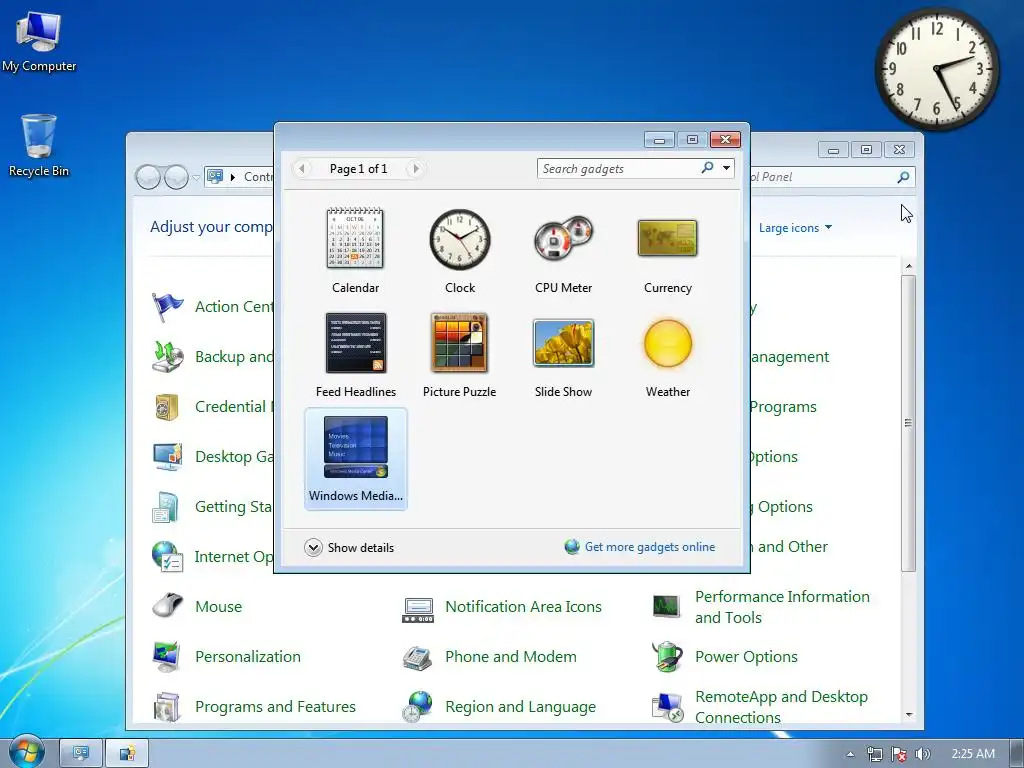The width and height of the screenshot is (1024, 768).
Task: Select the CPU Meter gadget
Action: pyautogui.click(x=563, y=251)
